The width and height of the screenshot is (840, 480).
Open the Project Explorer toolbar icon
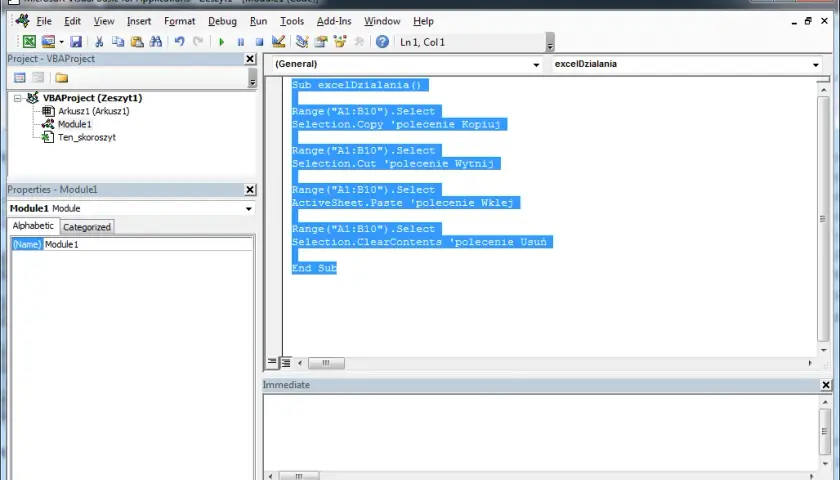302,42
